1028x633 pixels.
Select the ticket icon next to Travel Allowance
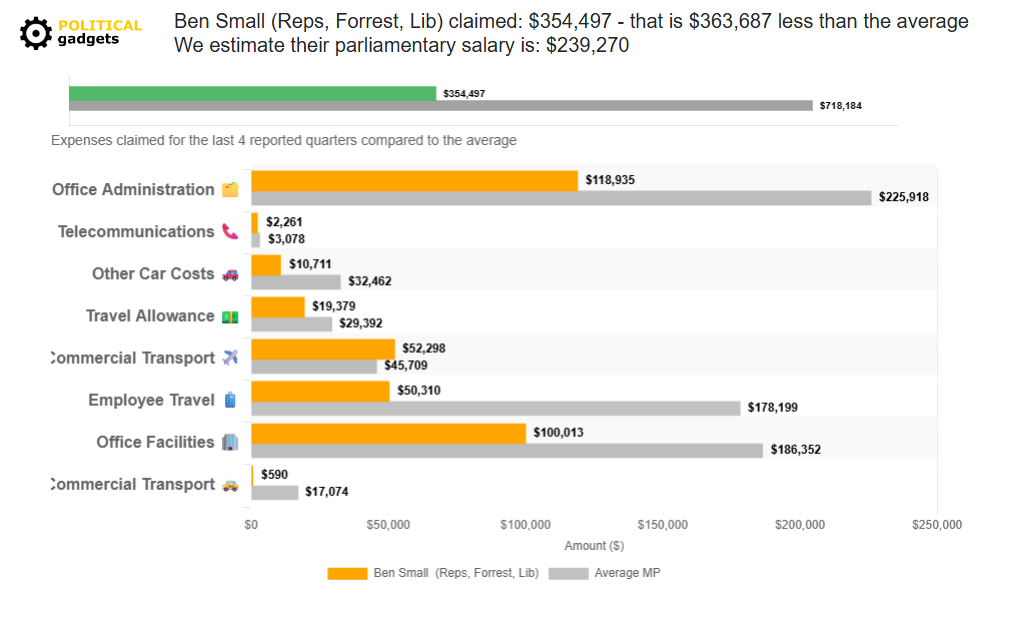tap(230, 315)
